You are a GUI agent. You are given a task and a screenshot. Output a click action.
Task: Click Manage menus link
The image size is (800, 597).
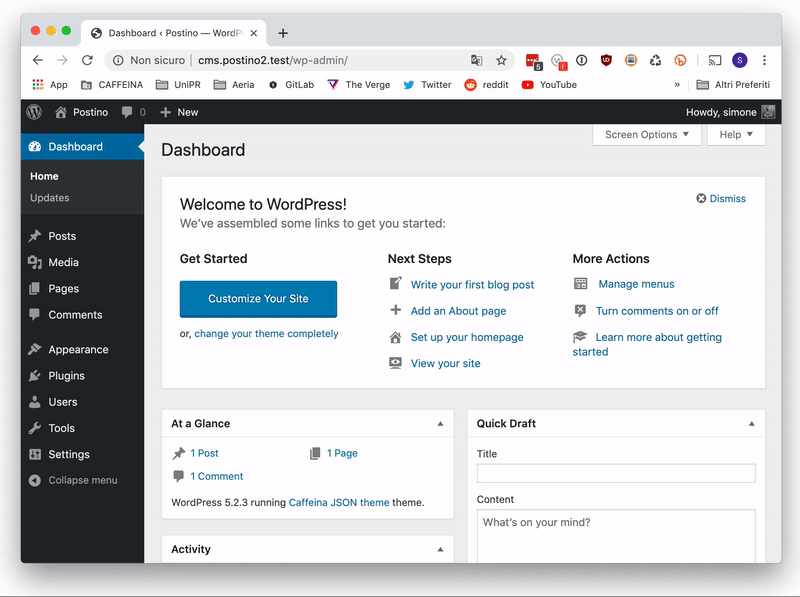636,284
